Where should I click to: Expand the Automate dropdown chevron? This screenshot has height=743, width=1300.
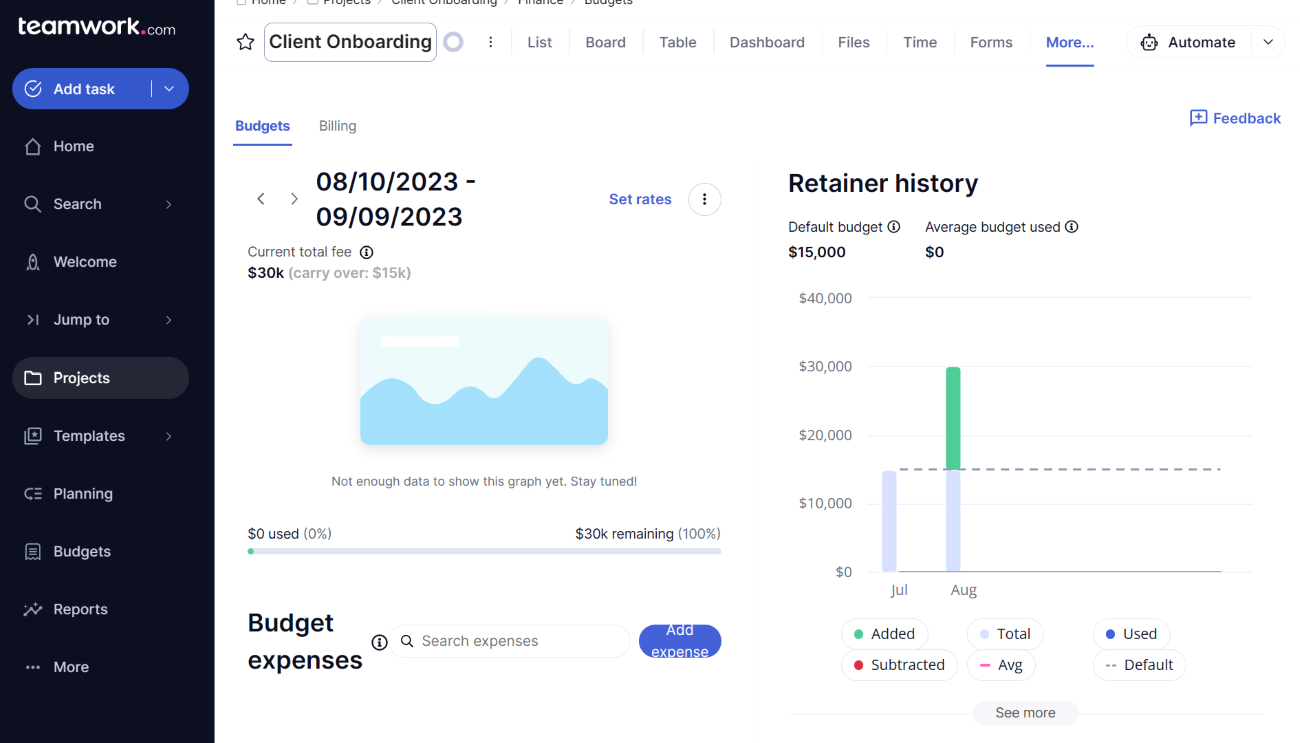pyautogui.click(x=1268, y=42)
